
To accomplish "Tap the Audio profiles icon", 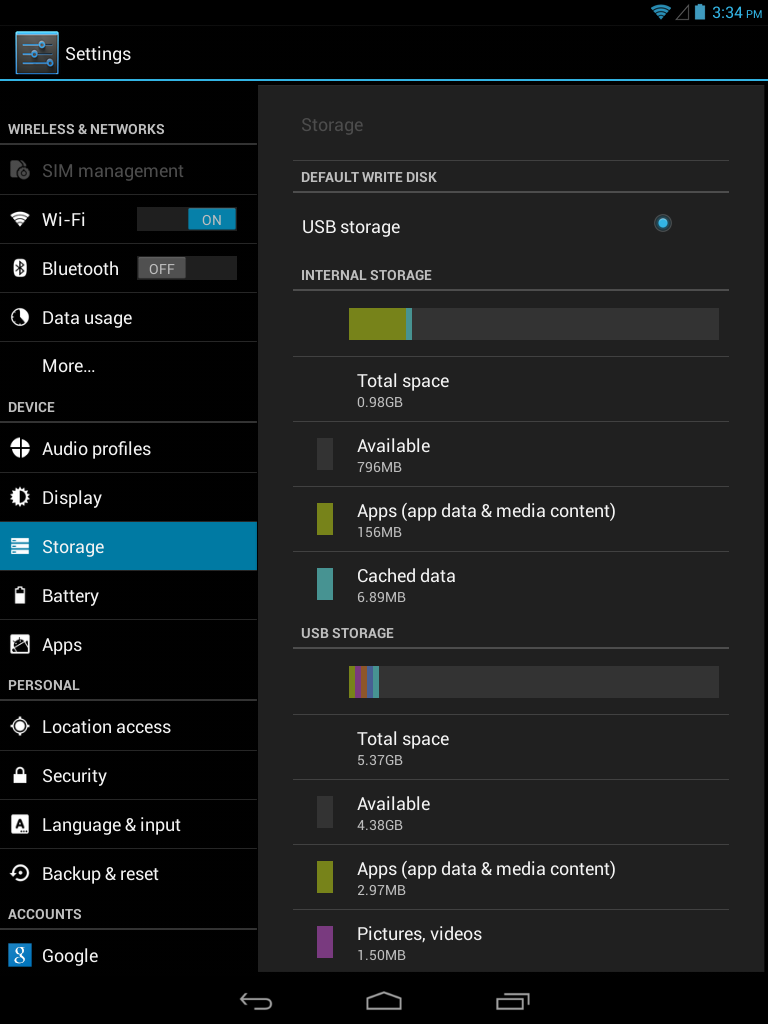I will [20, 449].
